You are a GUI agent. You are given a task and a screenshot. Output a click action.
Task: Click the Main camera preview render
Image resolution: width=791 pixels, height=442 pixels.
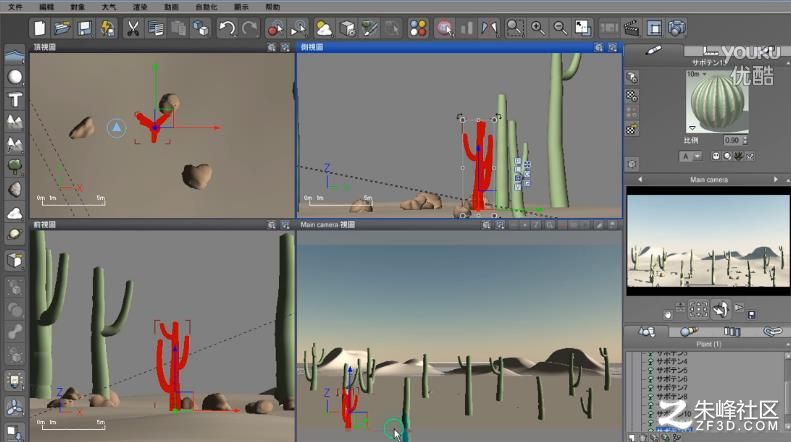[x=708, y=241]
